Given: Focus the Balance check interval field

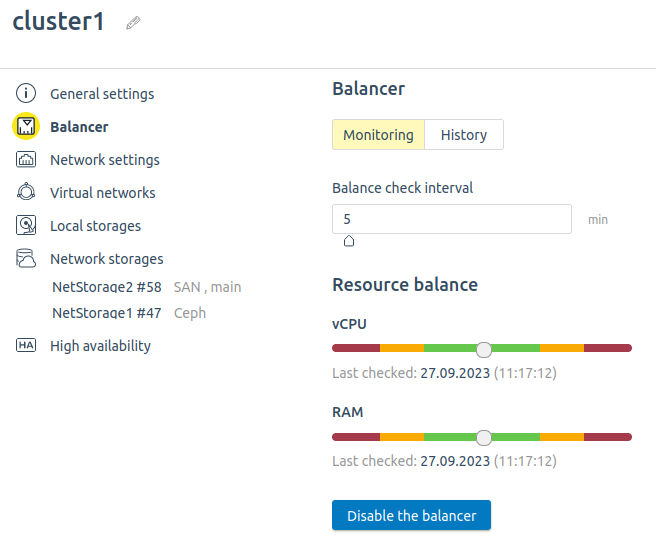Looking at the screenshot, I should coord(452,219).
